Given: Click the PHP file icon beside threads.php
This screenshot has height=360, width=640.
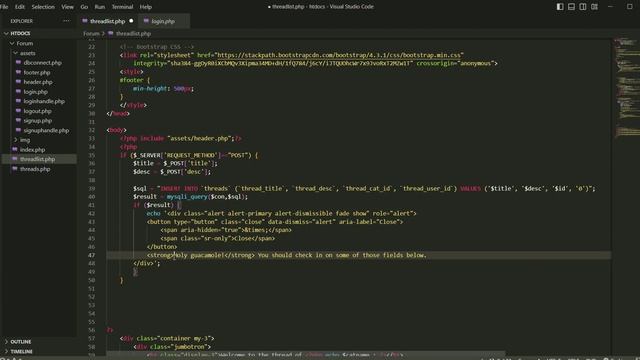Looking at the screenshot, I should [15, 169].
